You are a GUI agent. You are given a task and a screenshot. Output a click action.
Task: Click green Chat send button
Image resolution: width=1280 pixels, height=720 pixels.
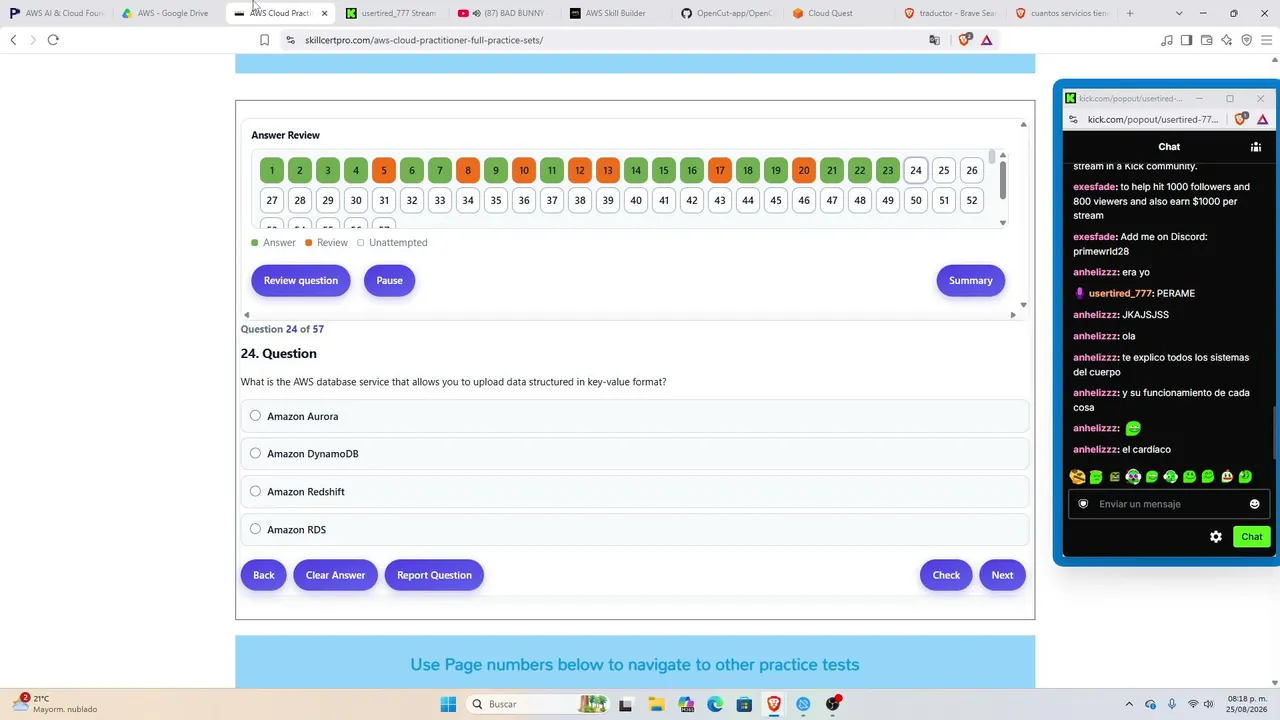point(1252,537)
